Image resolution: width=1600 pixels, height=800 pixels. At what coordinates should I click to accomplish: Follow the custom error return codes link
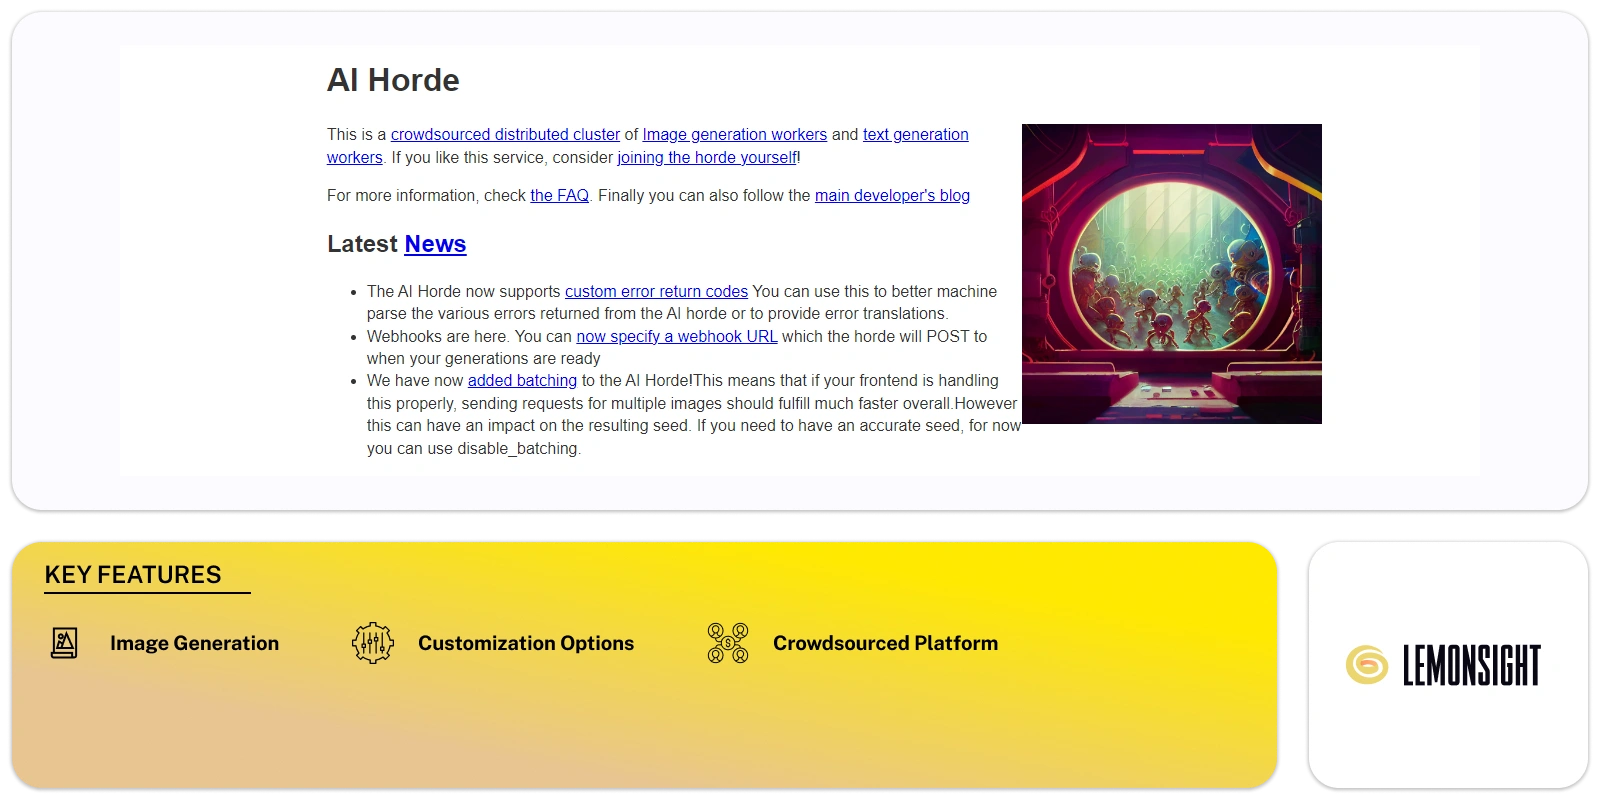tap(656, 292)
